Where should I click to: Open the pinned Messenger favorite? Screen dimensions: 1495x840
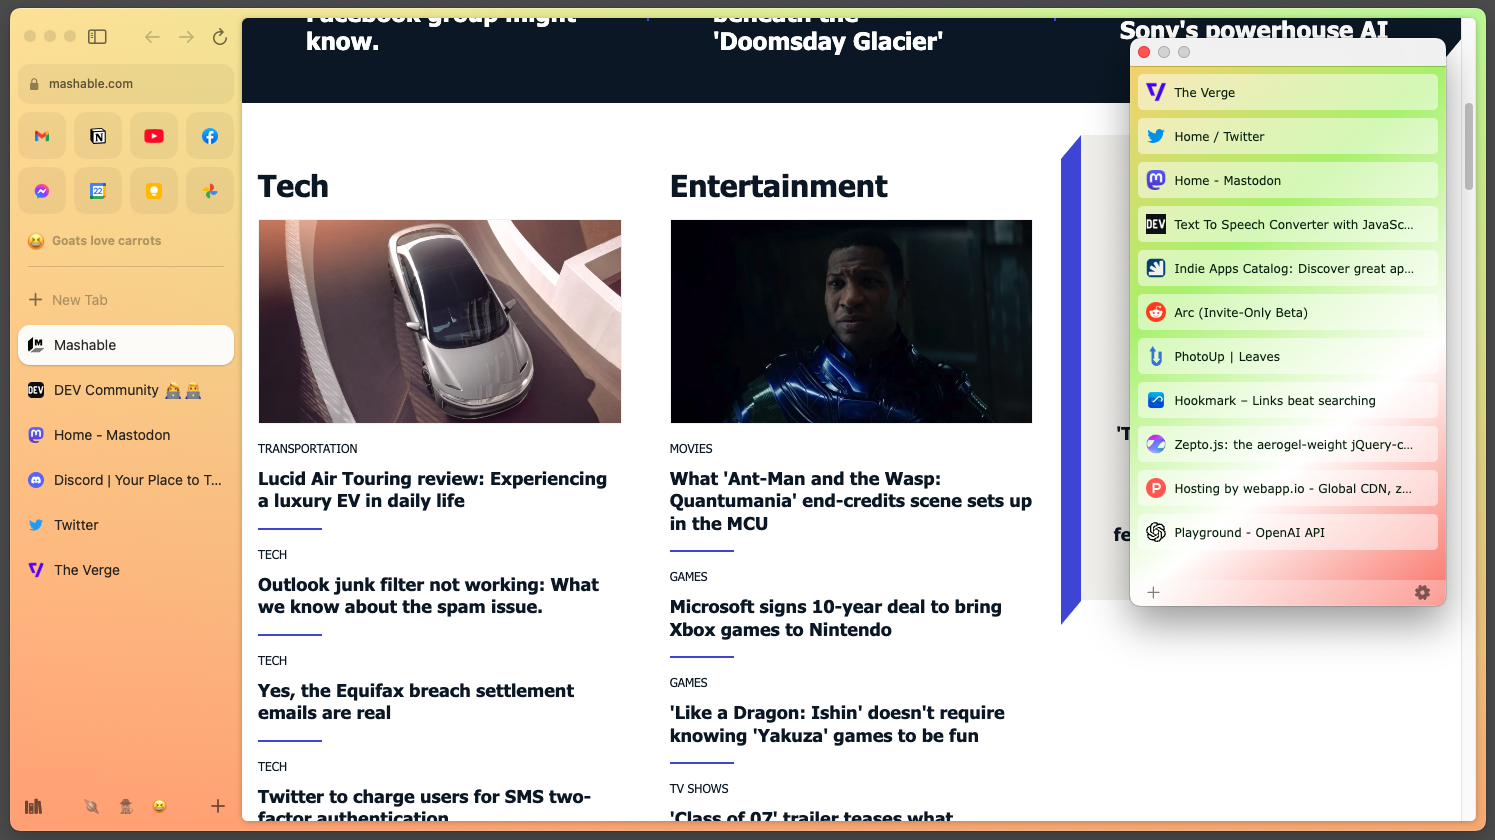[x=42, y=191]
